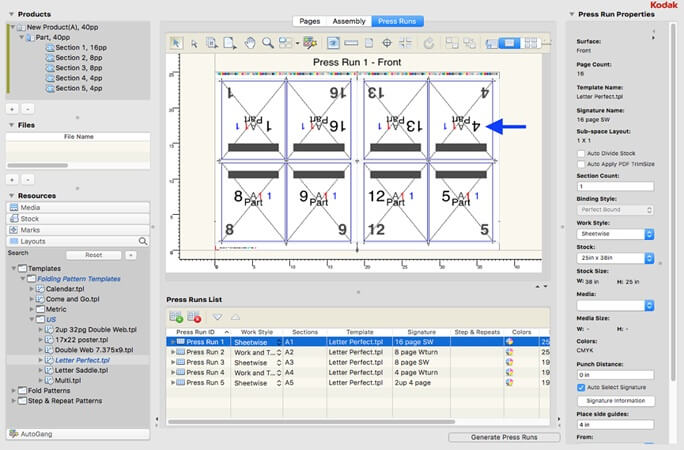Click the page-with-arrow tool icon in the toolbar

[x=230, y=43]
